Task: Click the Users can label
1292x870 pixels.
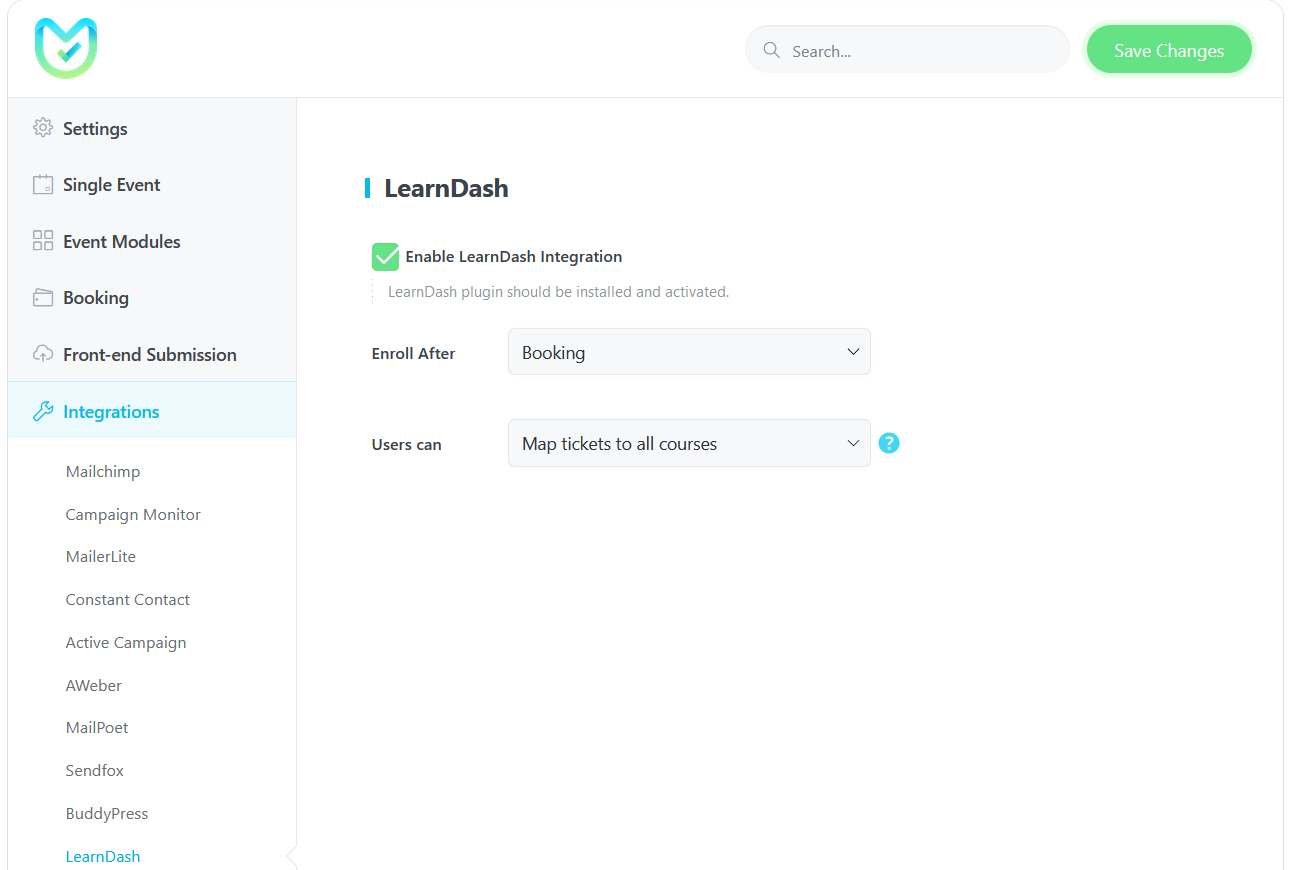Action: tap(406, 444)
